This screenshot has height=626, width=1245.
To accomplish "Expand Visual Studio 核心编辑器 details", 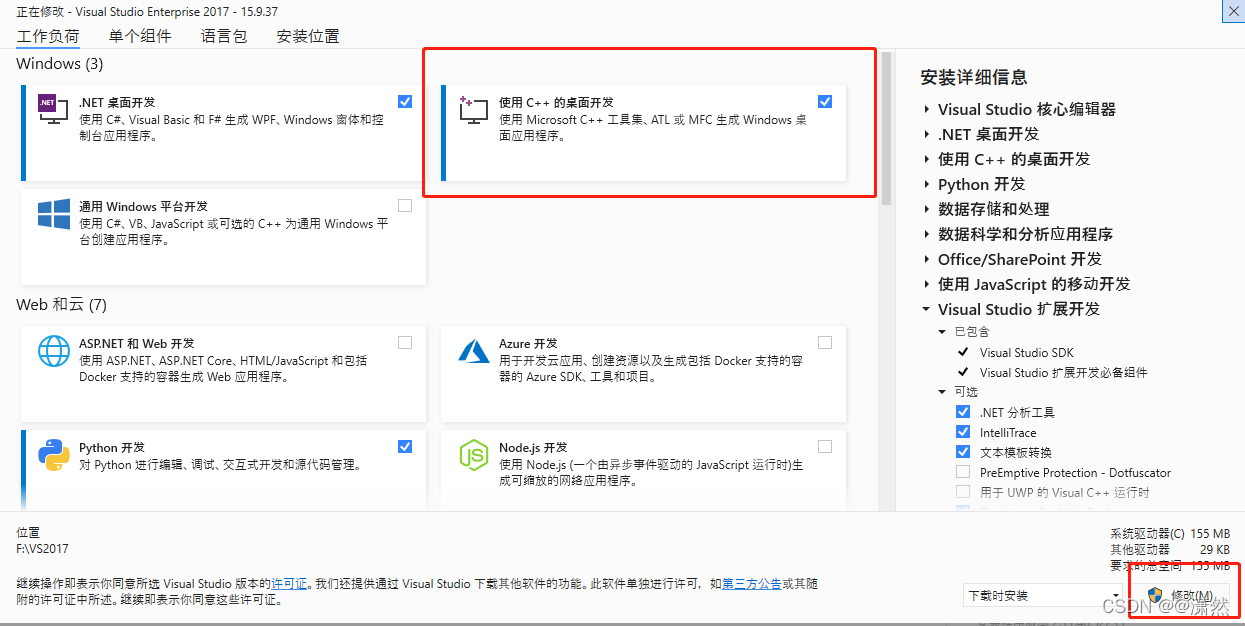I will (x=926, y=109).
